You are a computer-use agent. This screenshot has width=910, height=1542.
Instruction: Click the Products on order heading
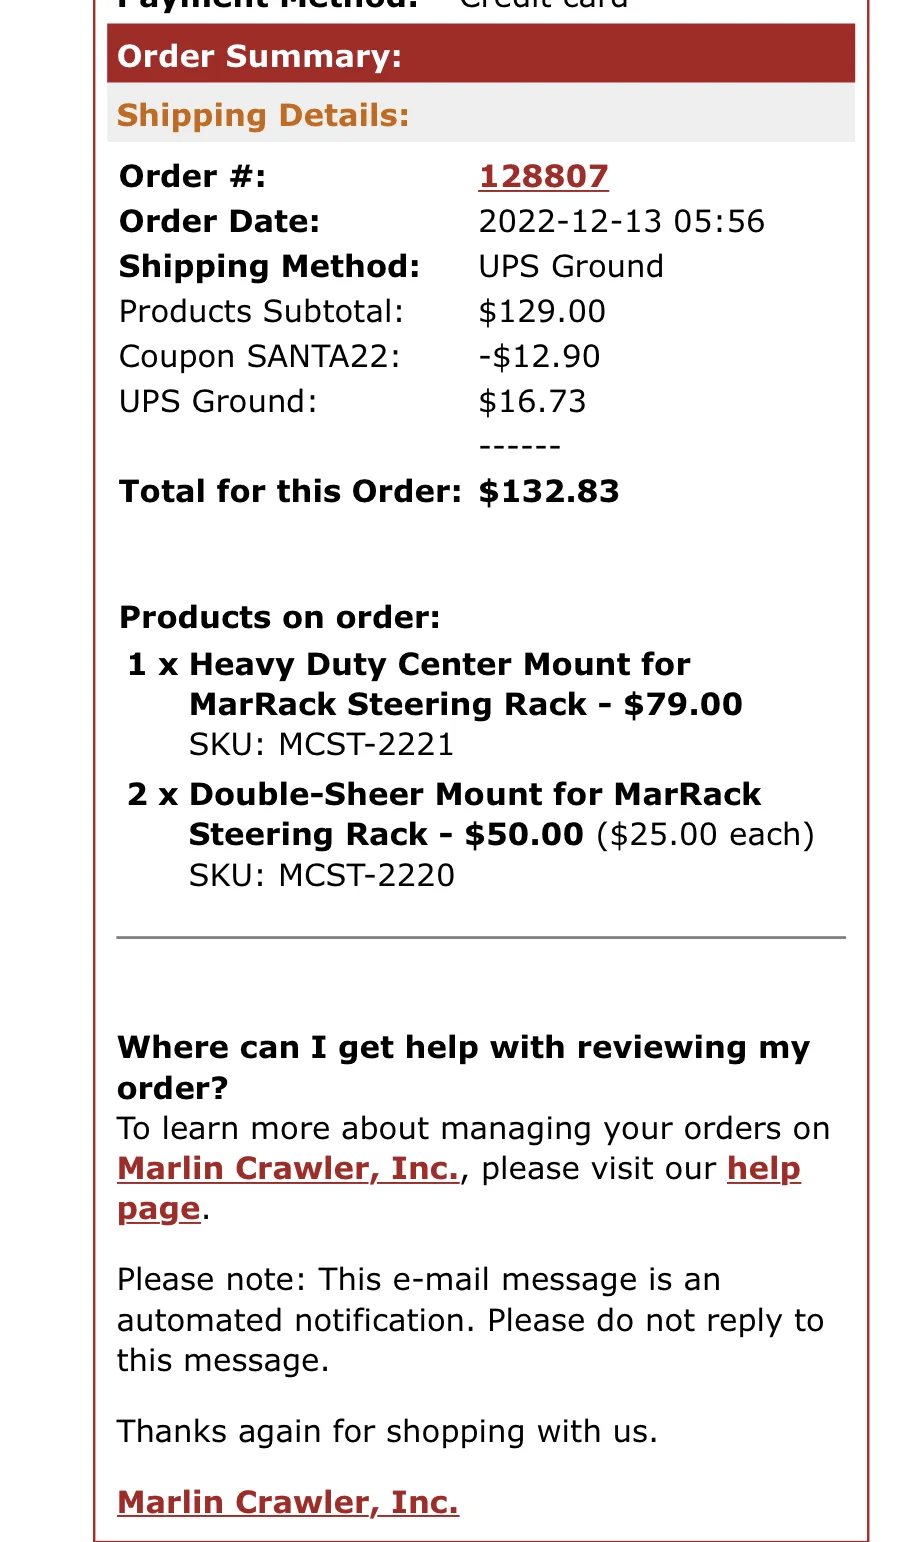tap(280, 617)
